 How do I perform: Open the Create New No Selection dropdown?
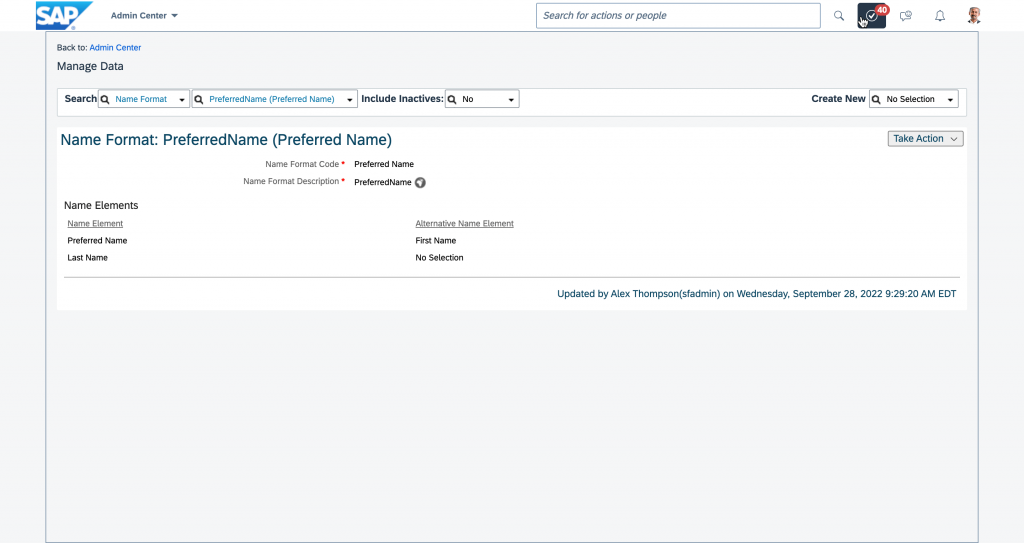(x=914, y=99)
